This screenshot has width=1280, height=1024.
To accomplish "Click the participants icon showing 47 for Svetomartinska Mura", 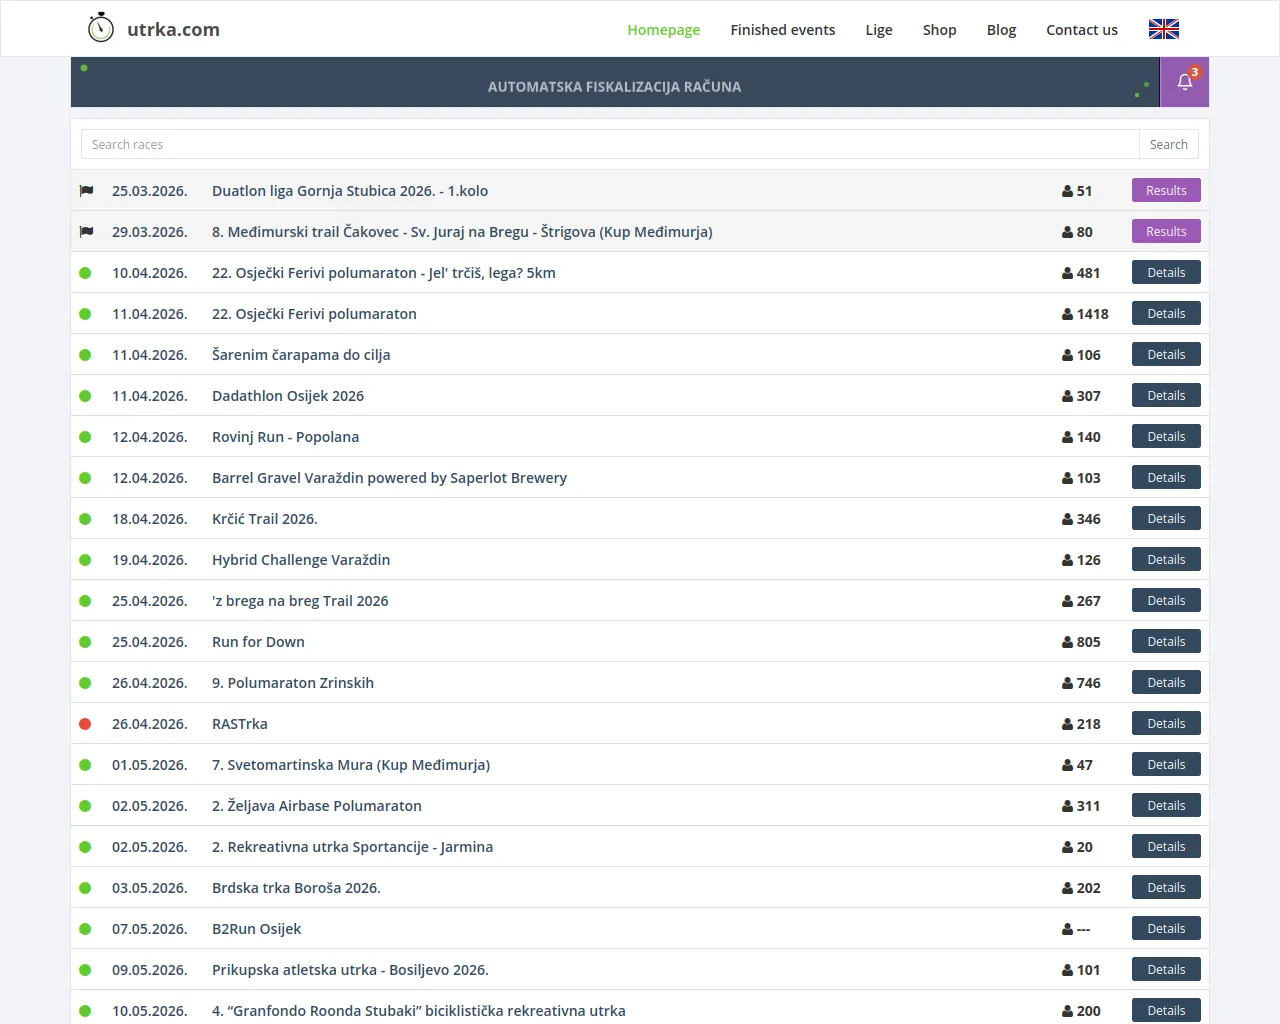I will (1069, 764).
